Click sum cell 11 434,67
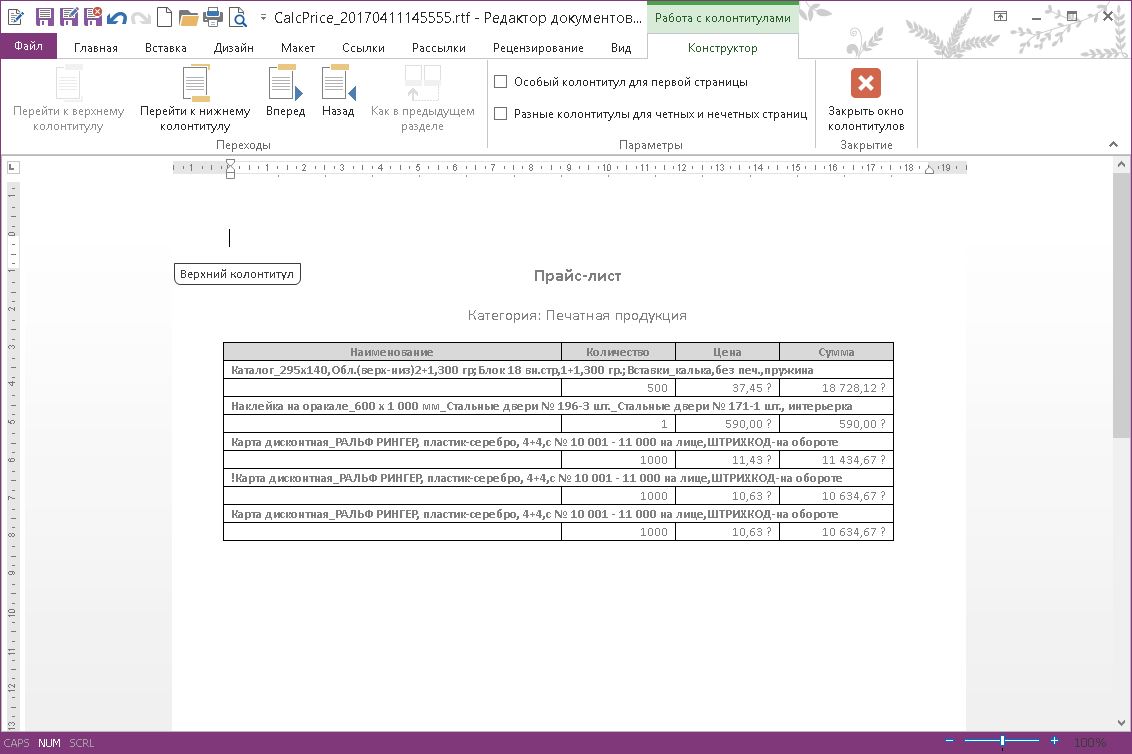Viewport: 1132px width, 754px height. [x=836, y=460]
